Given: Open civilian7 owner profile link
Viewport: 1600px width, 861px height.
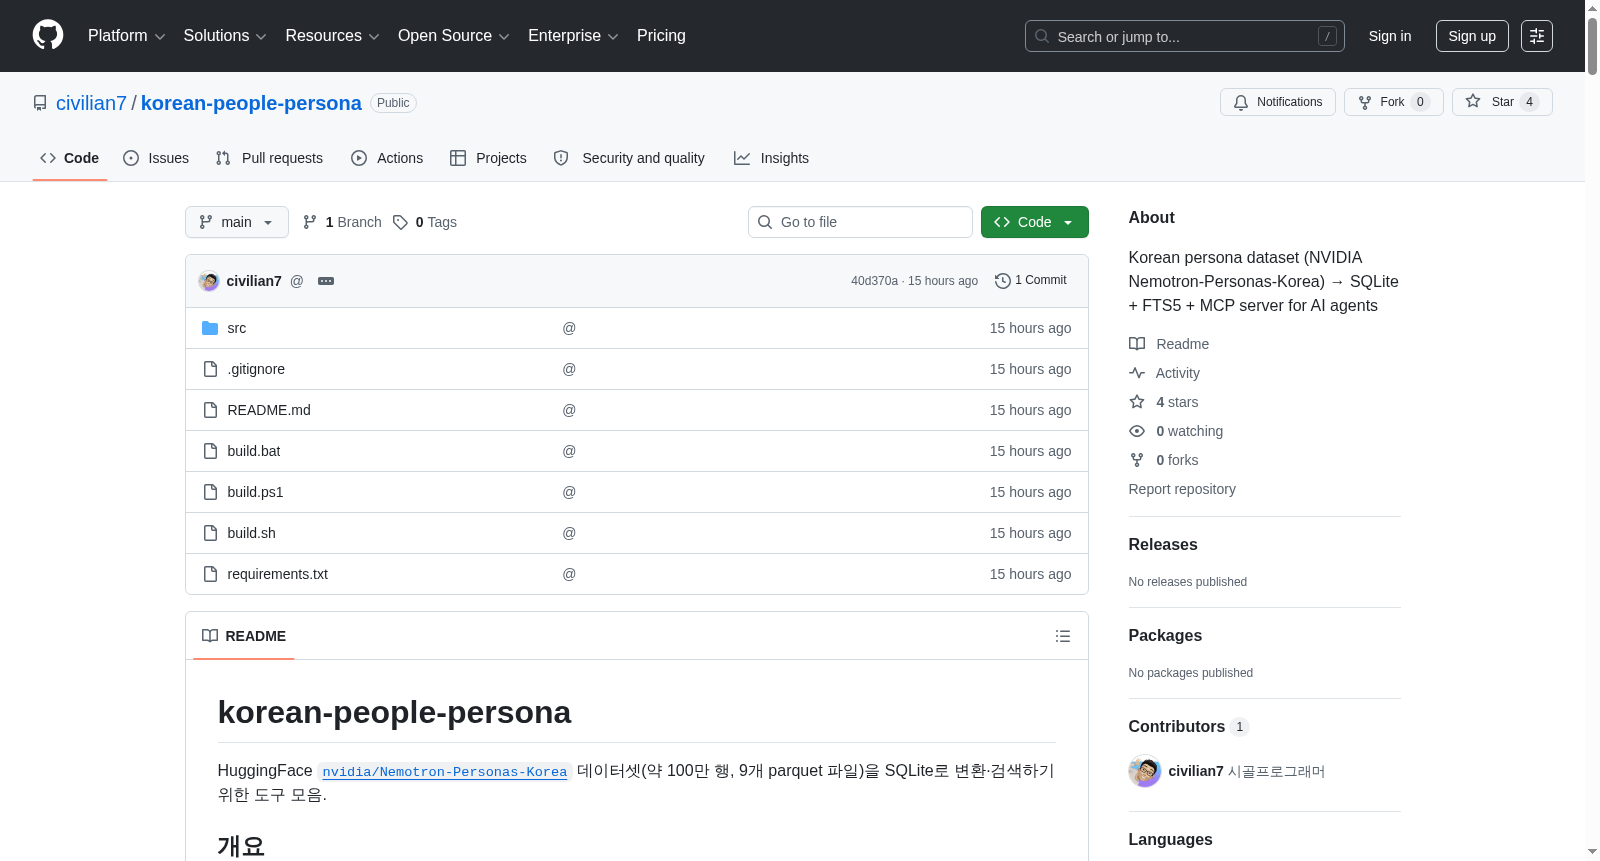Looking at the screenshot, I should 91,103.
